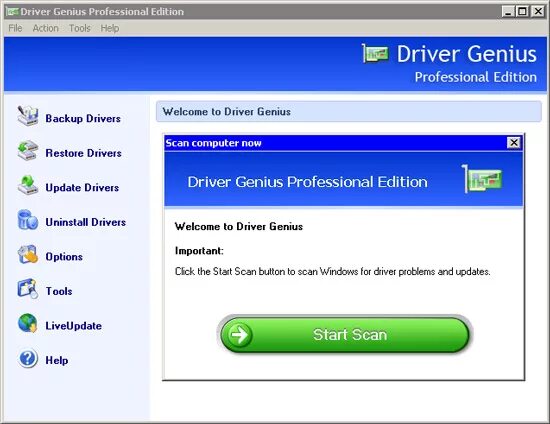
Task: Click the 'Important:' label in dialog
Action: coord(199,251)
